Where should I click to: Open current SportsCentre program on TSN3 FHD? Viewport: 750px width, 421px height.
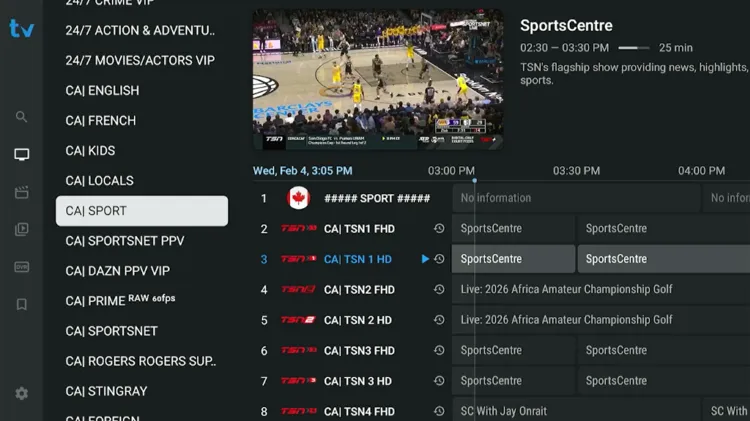pos(513,350)
